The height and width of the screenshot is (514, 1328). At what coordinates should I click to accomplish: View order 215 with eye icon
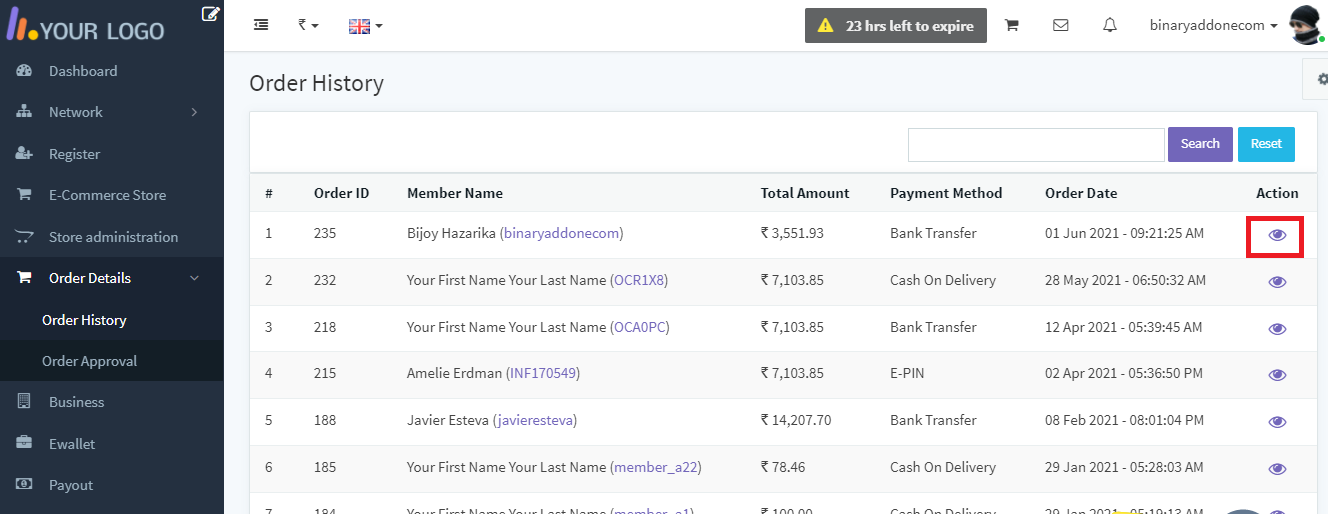coord(1277,375)
